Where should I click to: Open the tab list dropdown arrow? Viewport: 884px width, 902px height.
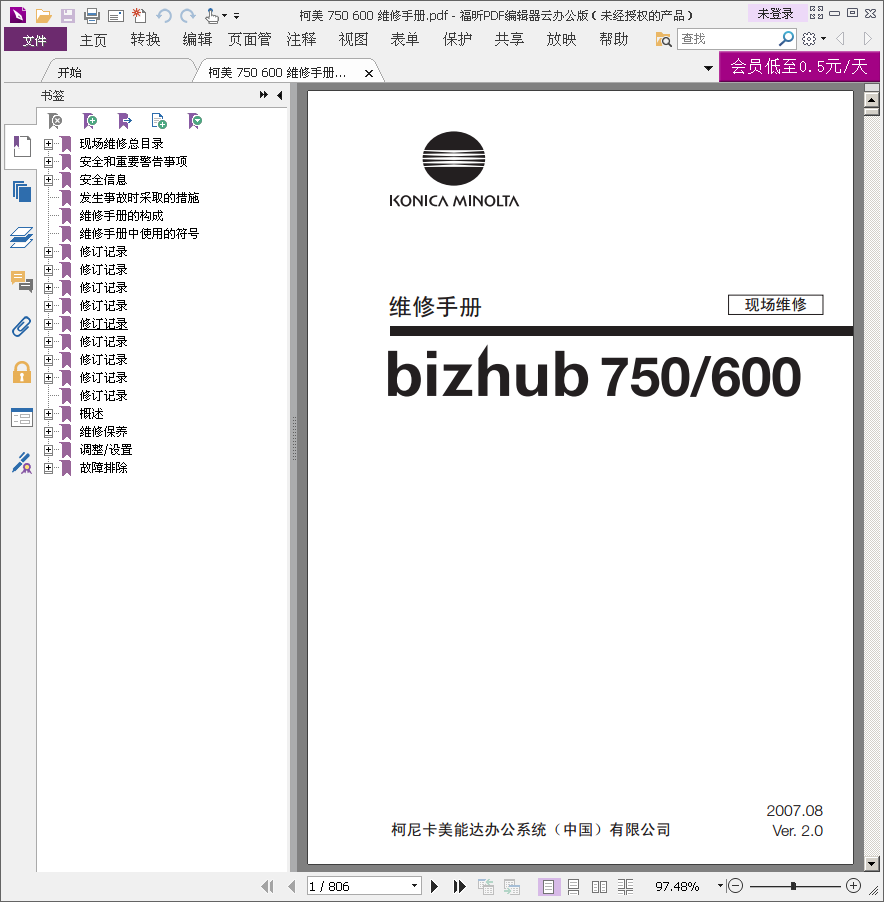(x=709, y=68)
